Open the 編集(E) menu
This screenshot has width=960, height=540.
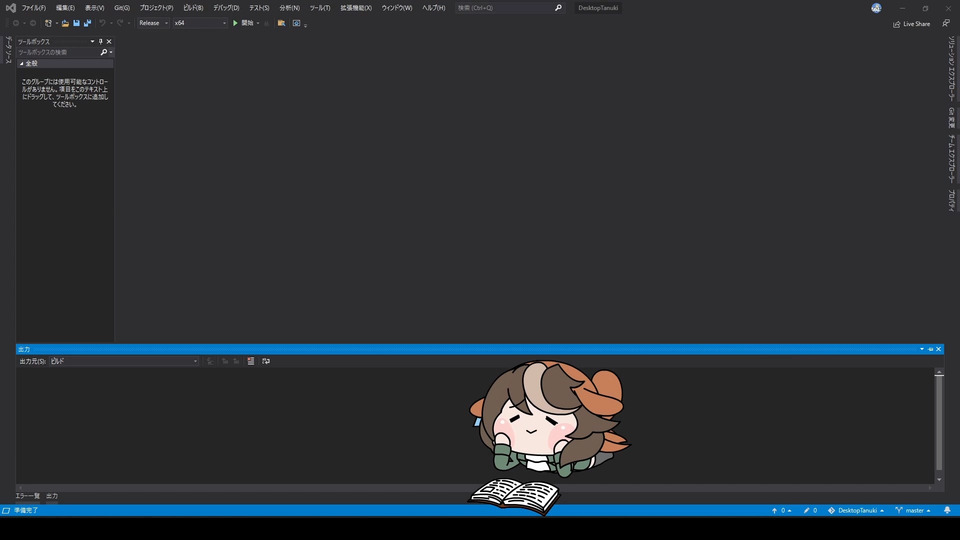65,8
